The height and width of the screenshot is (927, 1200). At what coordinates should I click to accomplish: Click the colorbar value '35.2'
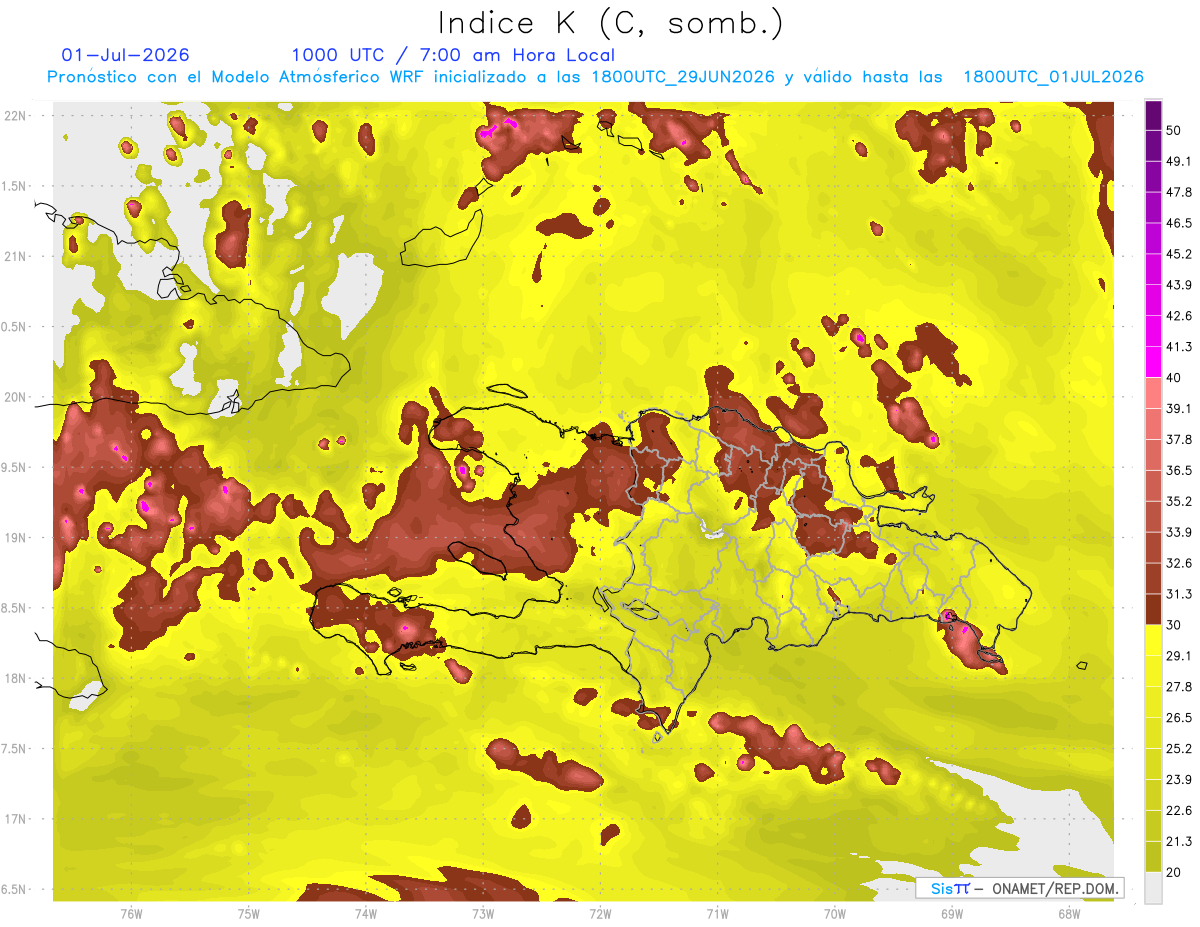1178,501
